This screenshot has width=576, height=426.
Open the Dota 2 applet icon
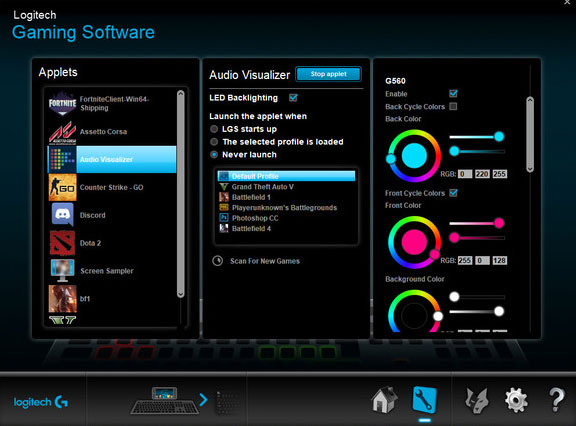(x=62, y=243)
